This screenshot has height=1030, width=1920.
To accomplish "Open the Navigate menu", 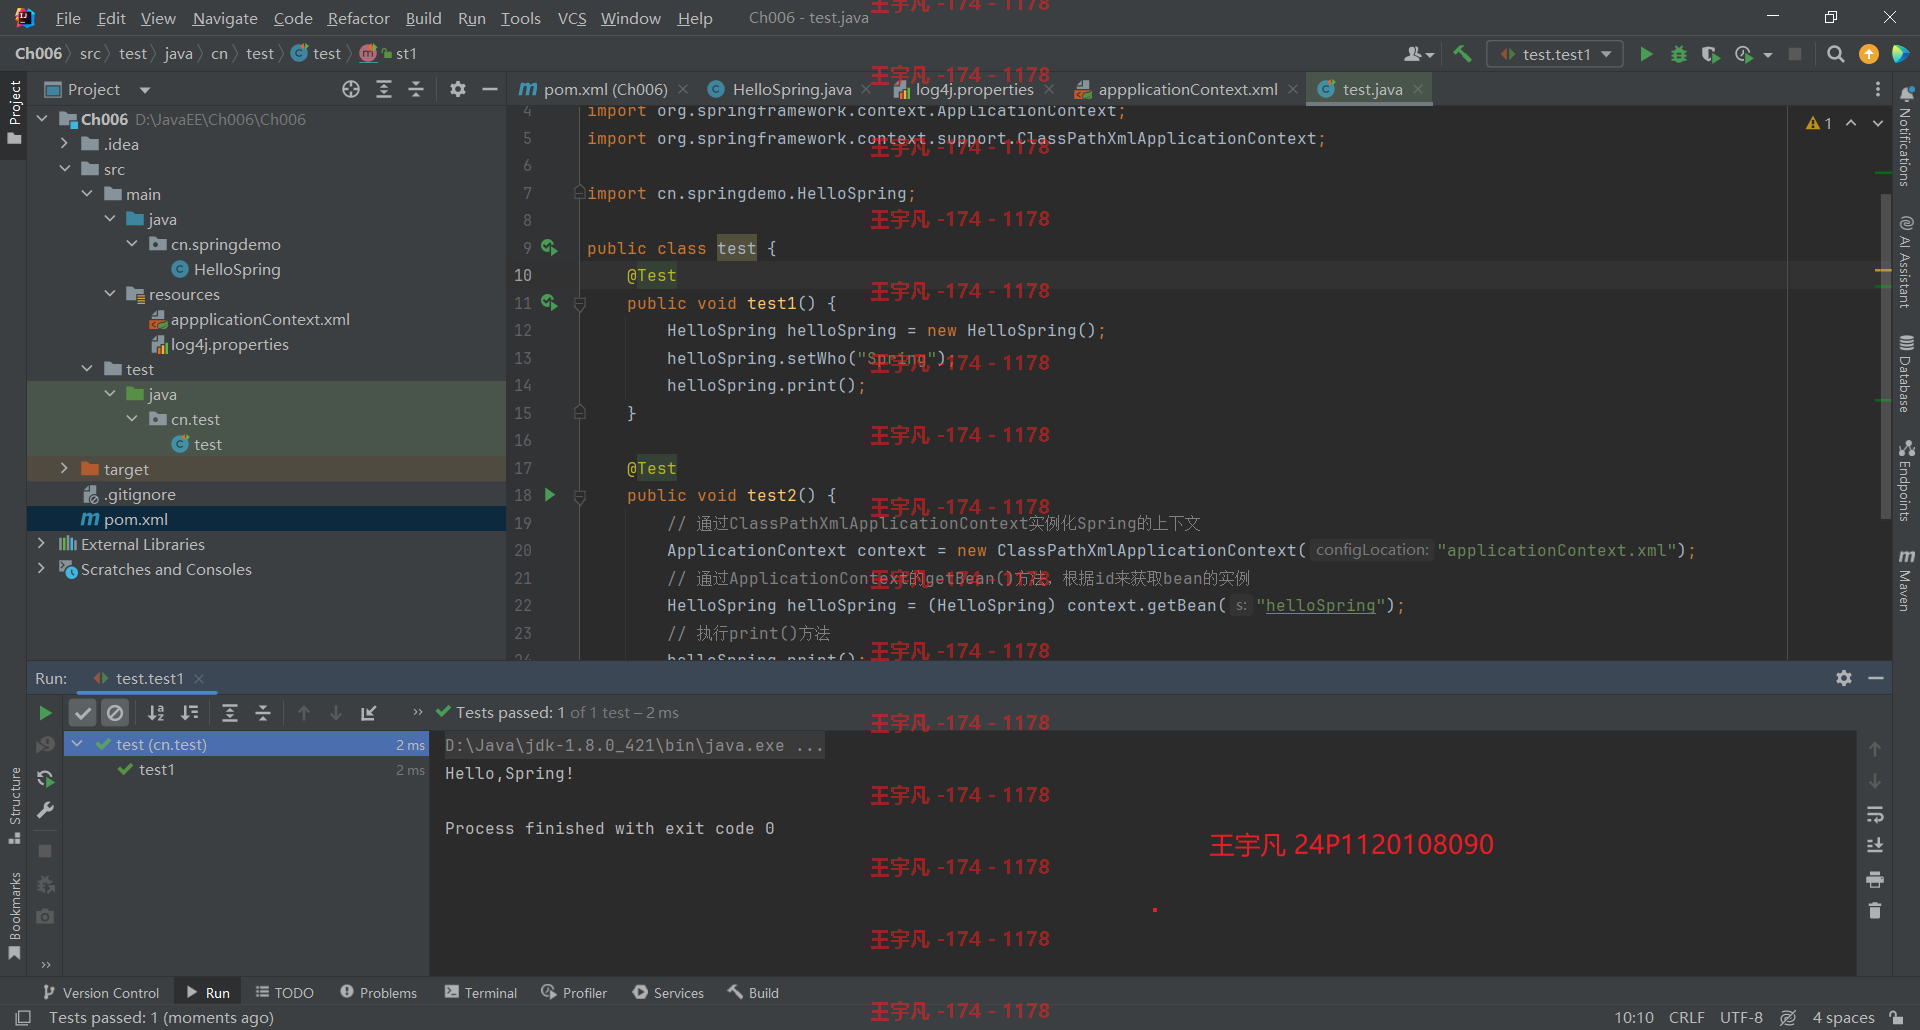I will click(x=225, y=18).
